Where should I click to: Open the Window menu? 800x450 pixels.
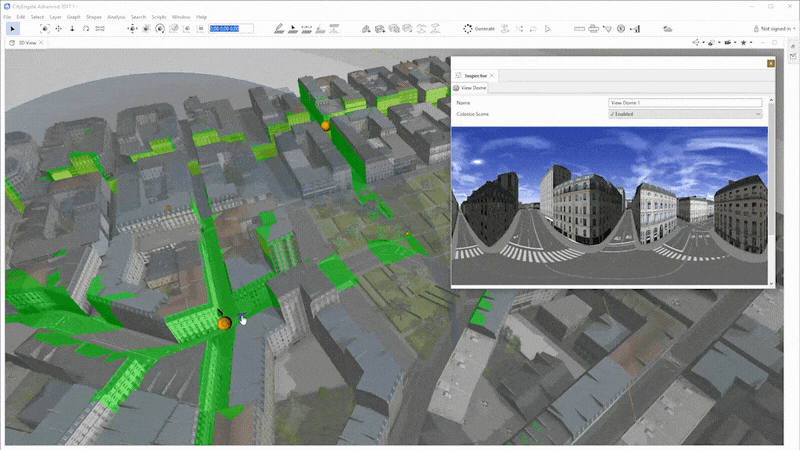pyautogui.click(x=181, y=17)
